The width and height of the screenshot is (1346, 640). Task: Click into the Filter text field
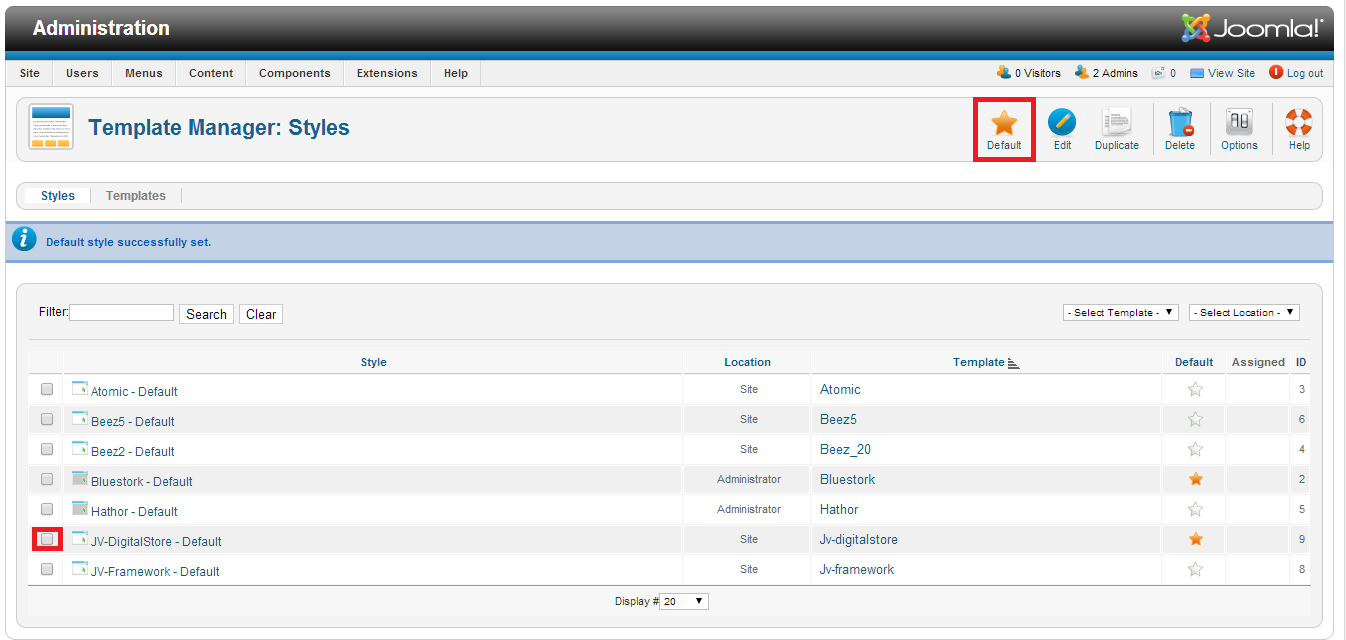pyautogui.click(x=121, y=313)
